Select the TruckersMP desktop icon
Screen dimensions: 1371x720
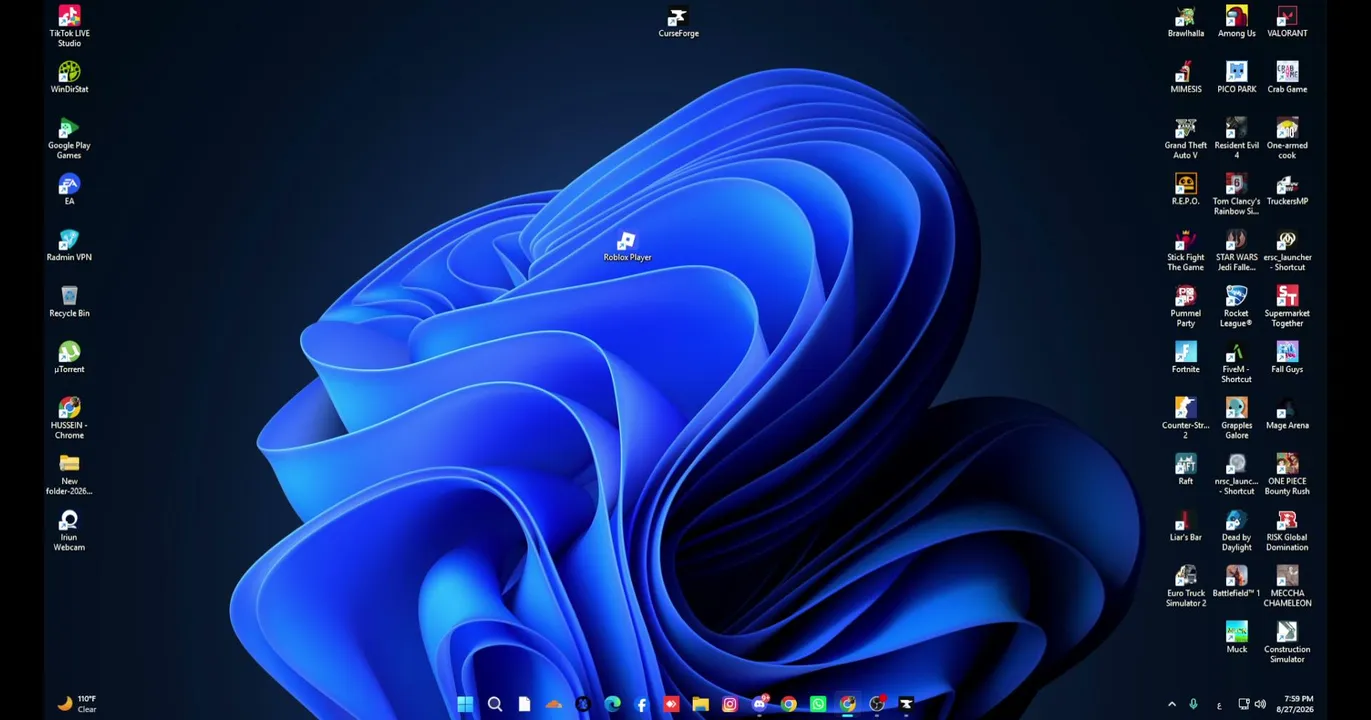click(1287, 189)
